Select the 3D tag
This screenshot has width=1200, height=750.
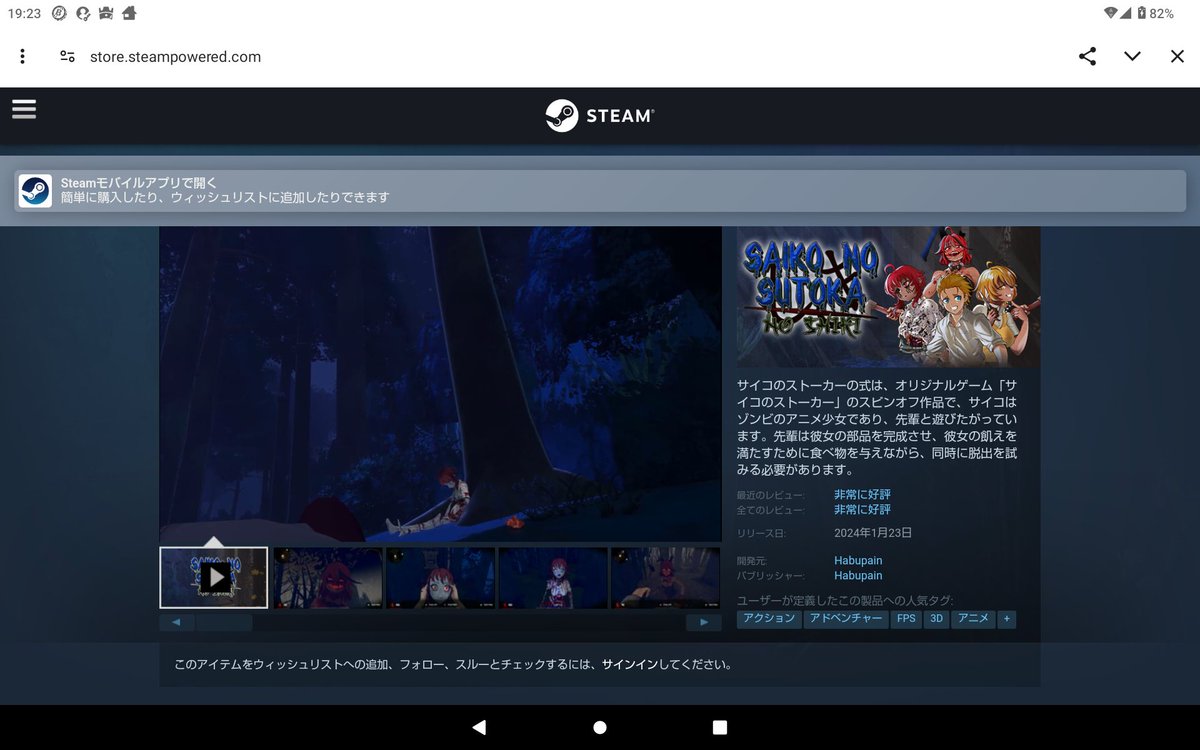pyautogui.click(x=937, y=619)
